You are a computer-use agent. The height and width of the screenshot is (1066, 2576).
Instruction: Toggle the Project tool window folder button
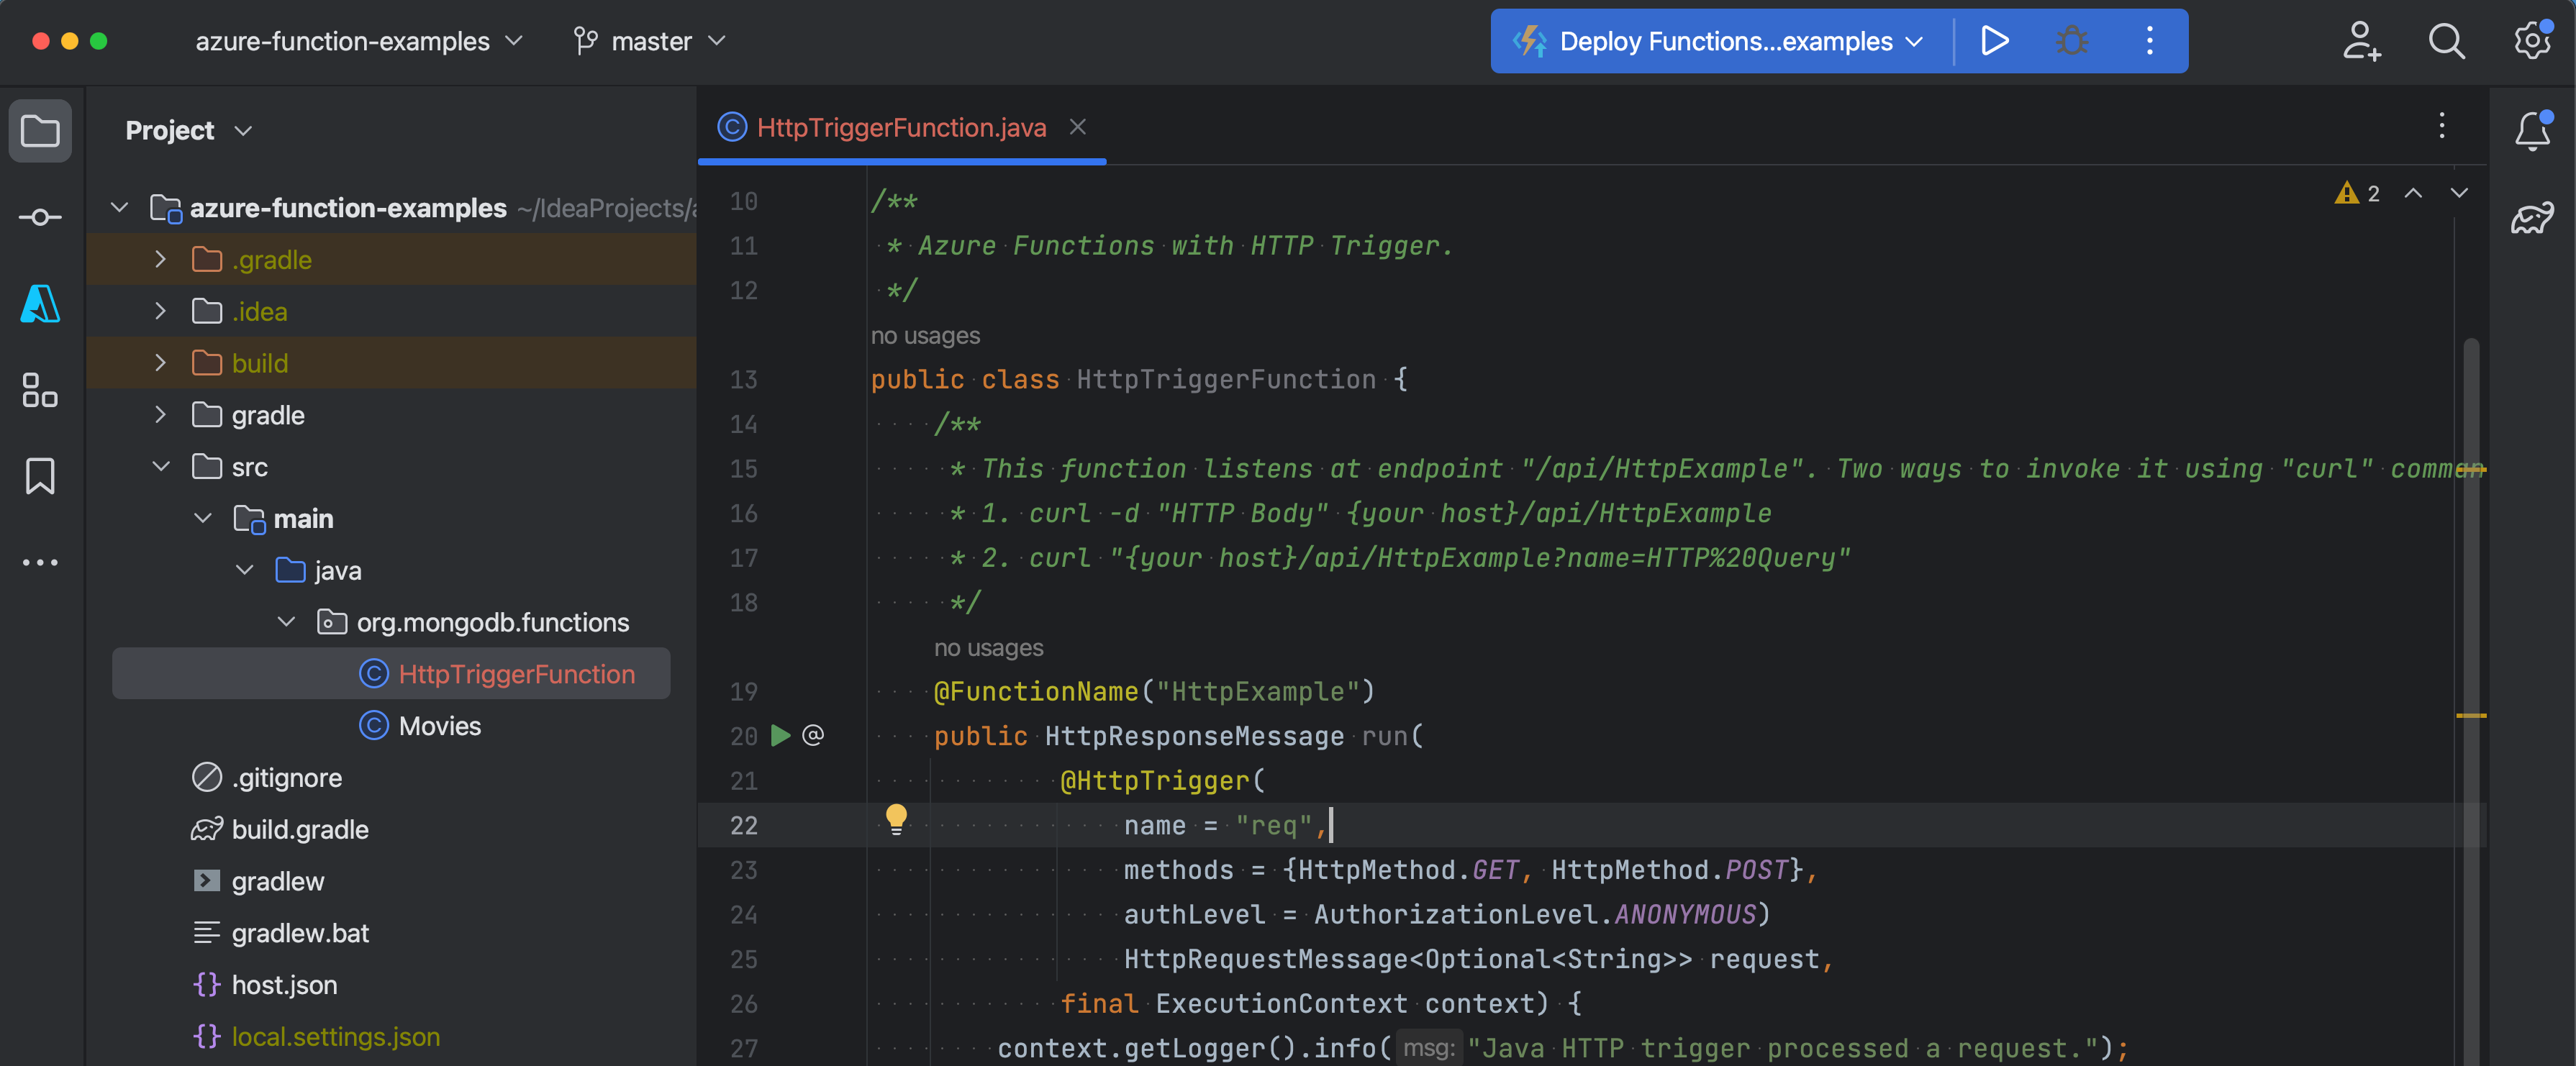pos(40,131)
